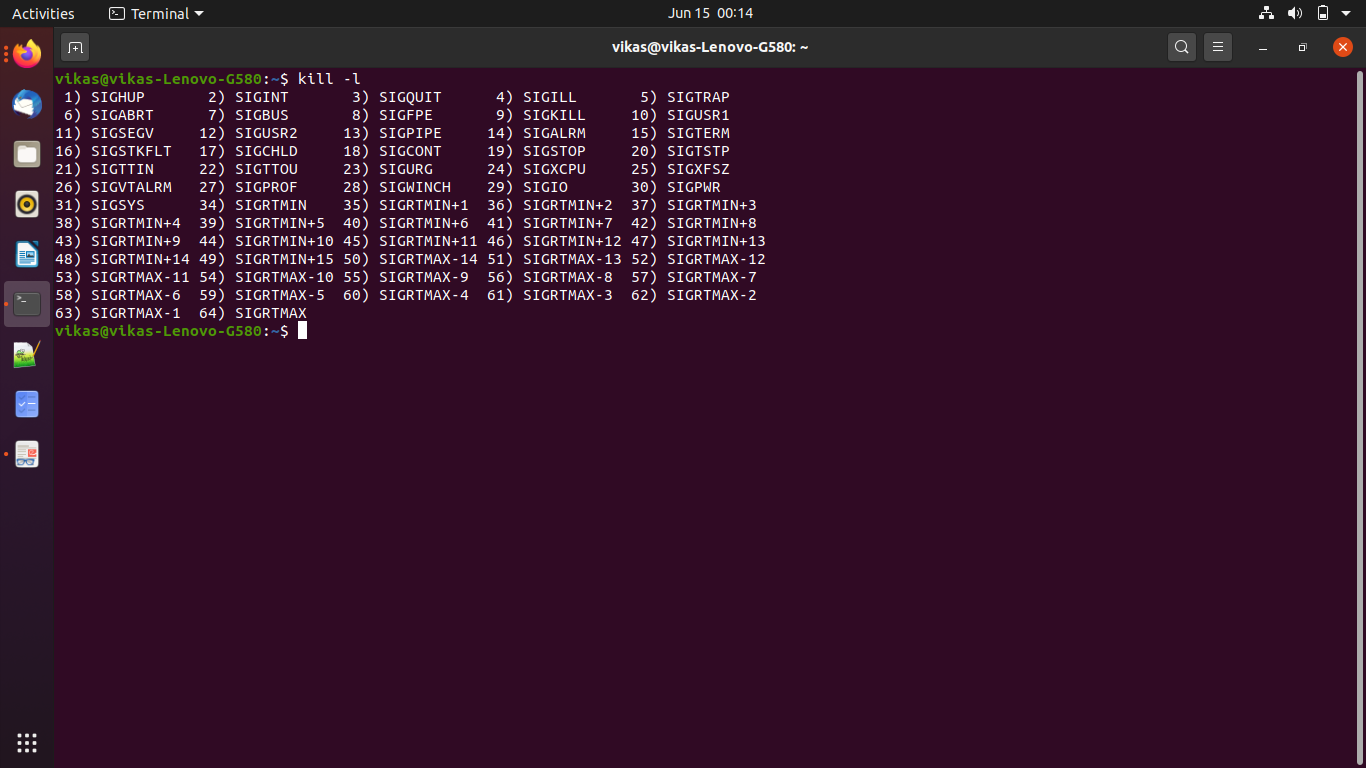
Task: Click the battery icon in top bar
Action: pos(1323,13)
